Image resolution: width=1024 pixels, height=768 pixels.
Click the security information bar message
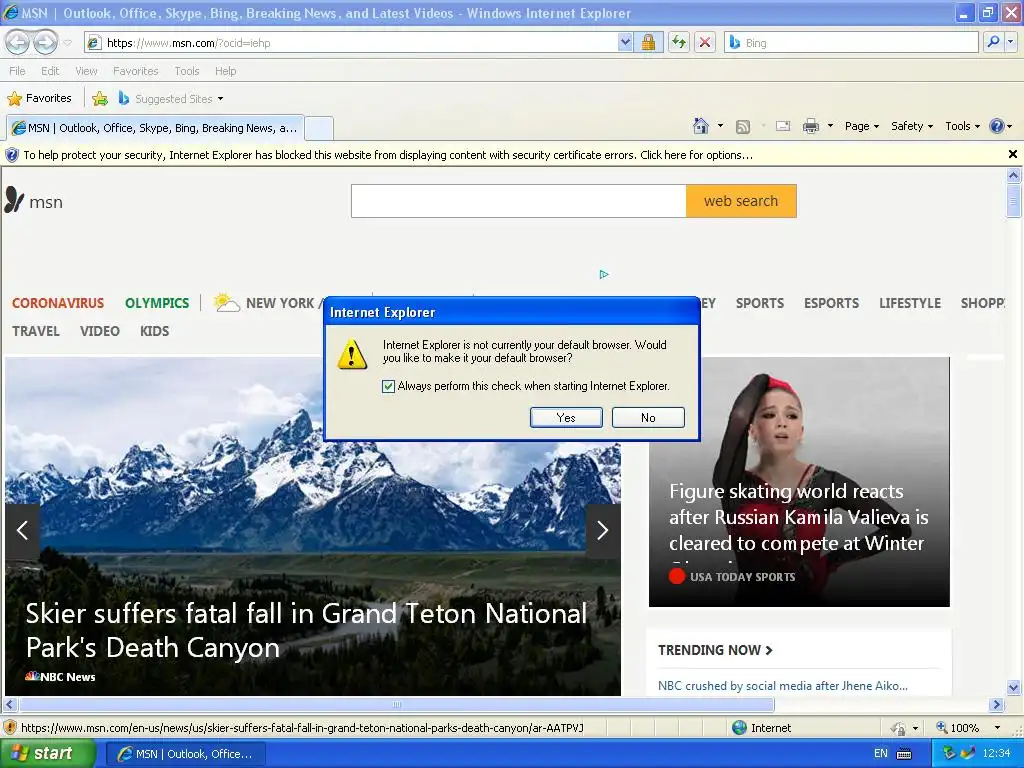[388, 155]
